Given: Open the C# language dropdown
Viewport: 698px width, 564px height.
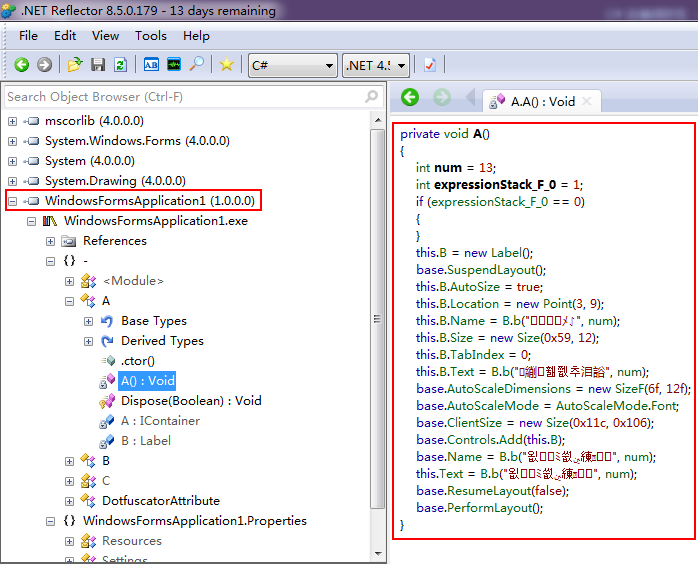Looking at the screenshot, I should [292, 65].
